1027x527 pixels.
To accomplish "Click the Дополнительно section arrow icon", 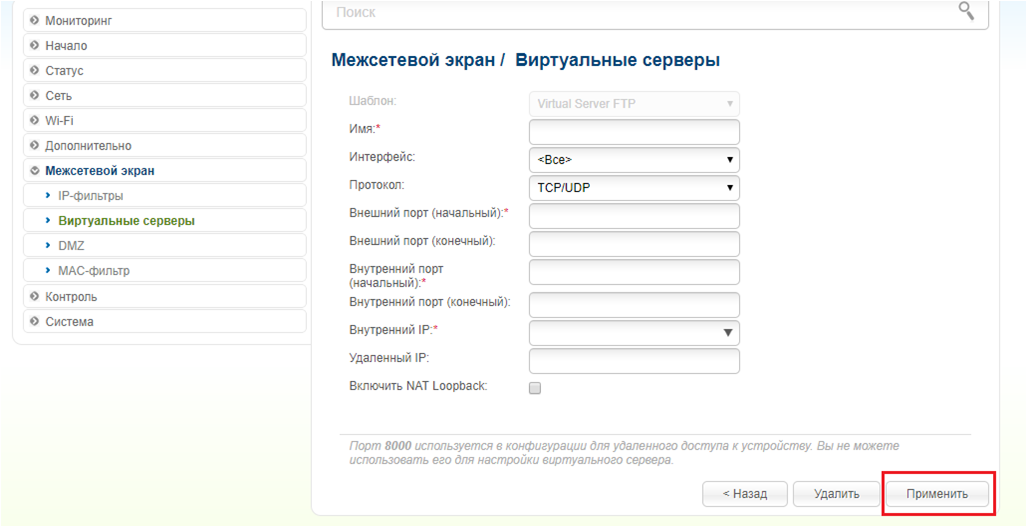I will [x=34, y=146].
